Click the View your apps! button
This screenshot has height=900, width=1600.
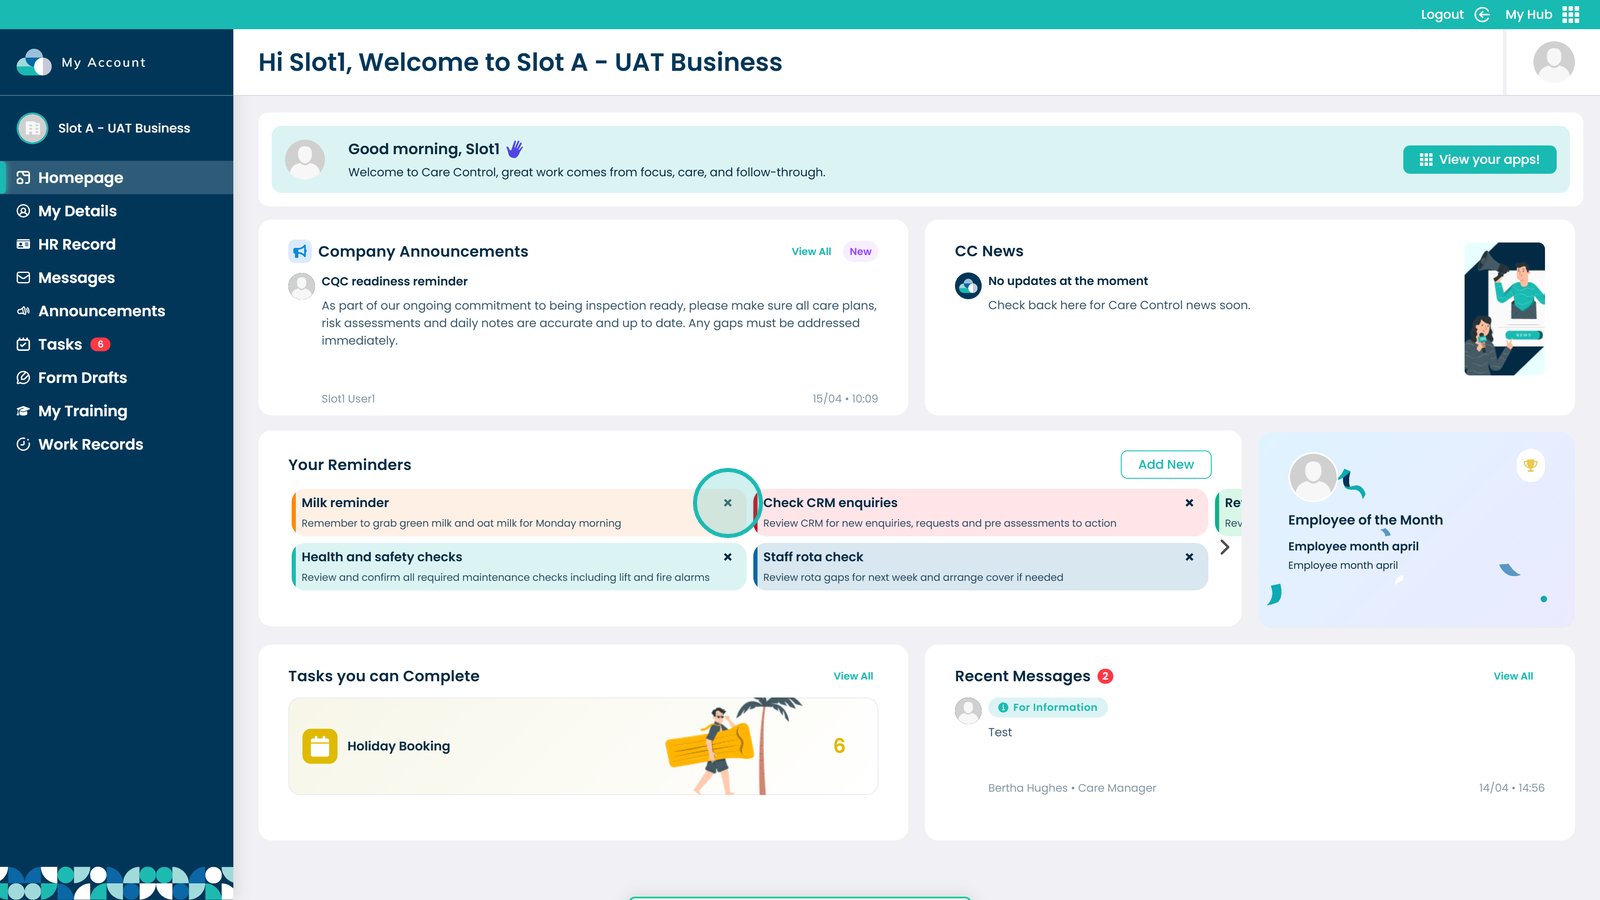(1479, 159)
